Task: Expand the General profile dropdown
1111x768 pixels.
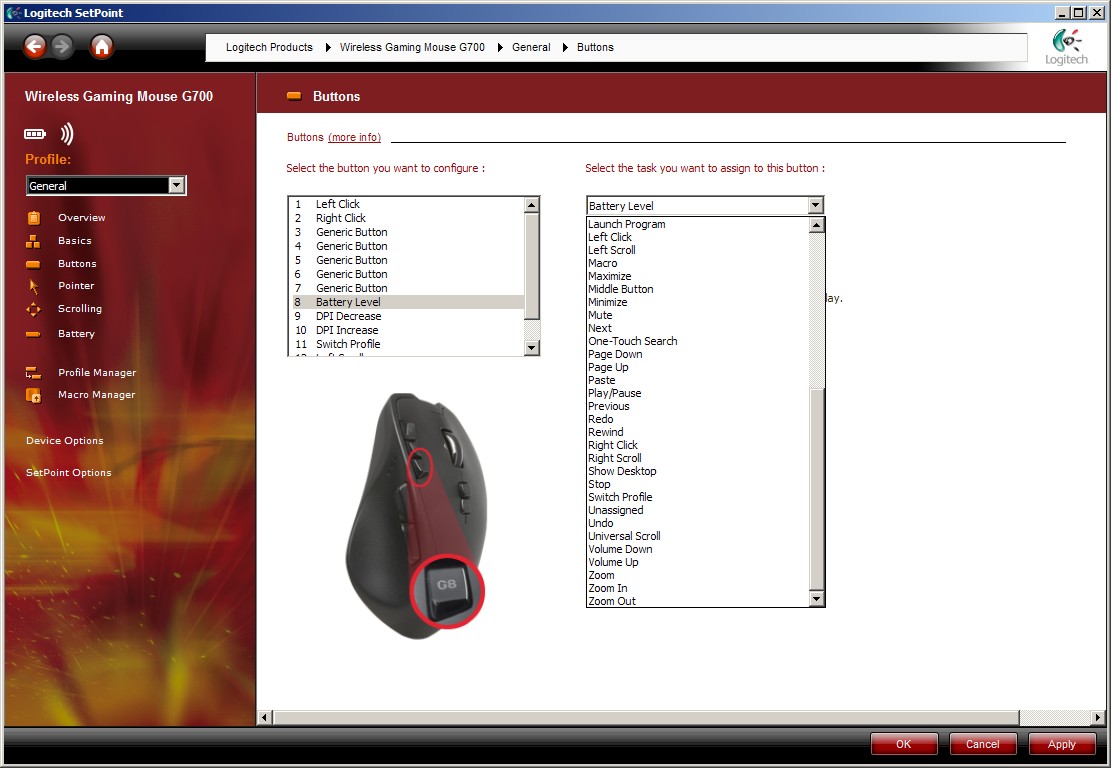Action: (x=176, y=186)
